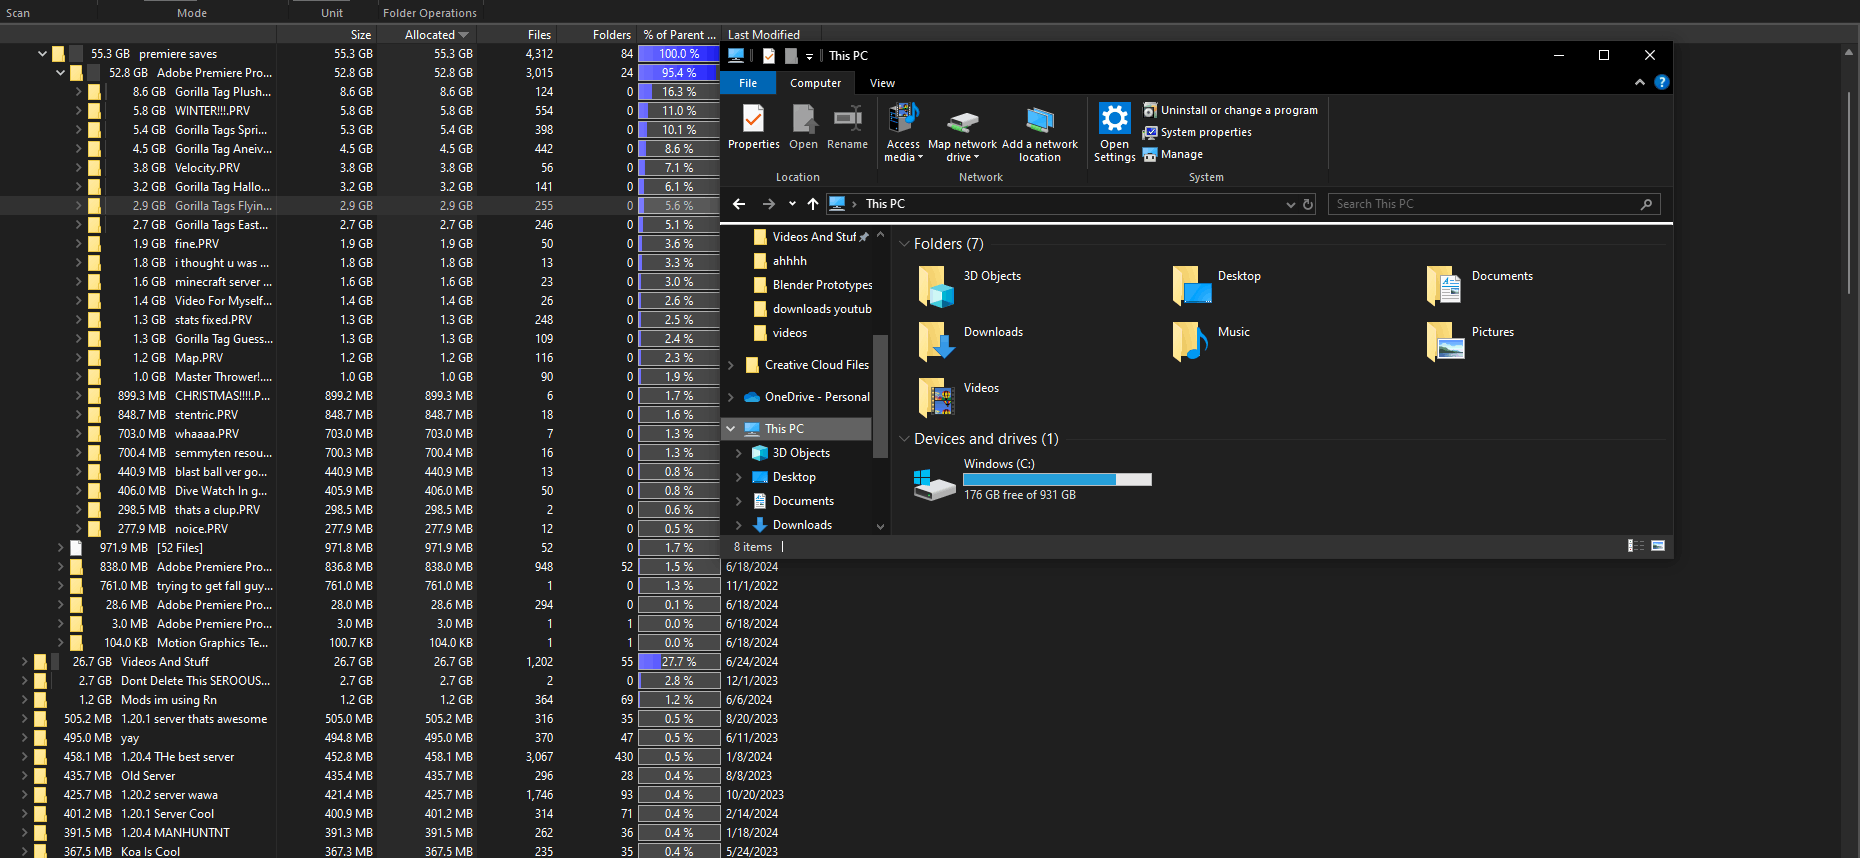Click OneDrive - Personal cloud icon in navigation pane
This screenshot has width=1860, height=858.
752,397
